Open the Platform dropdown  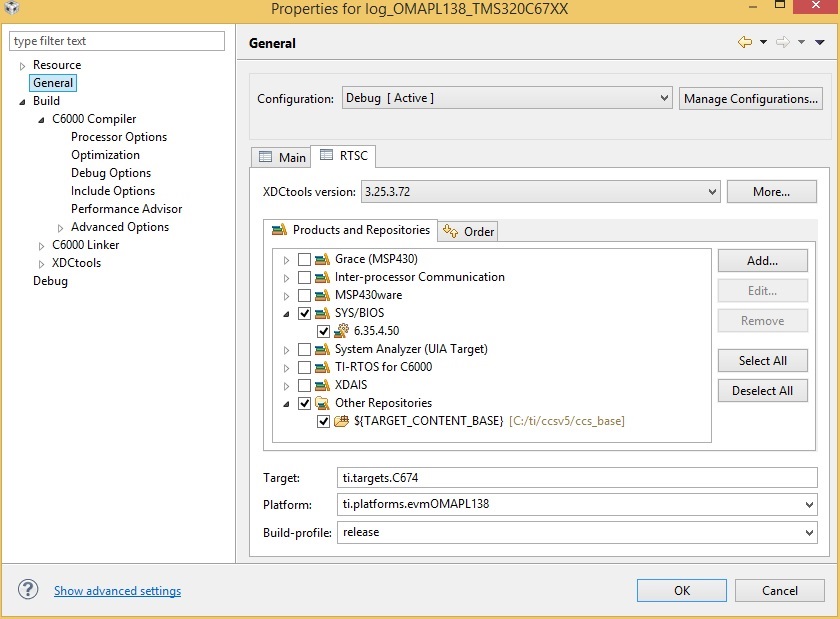(x=577, y=504)
